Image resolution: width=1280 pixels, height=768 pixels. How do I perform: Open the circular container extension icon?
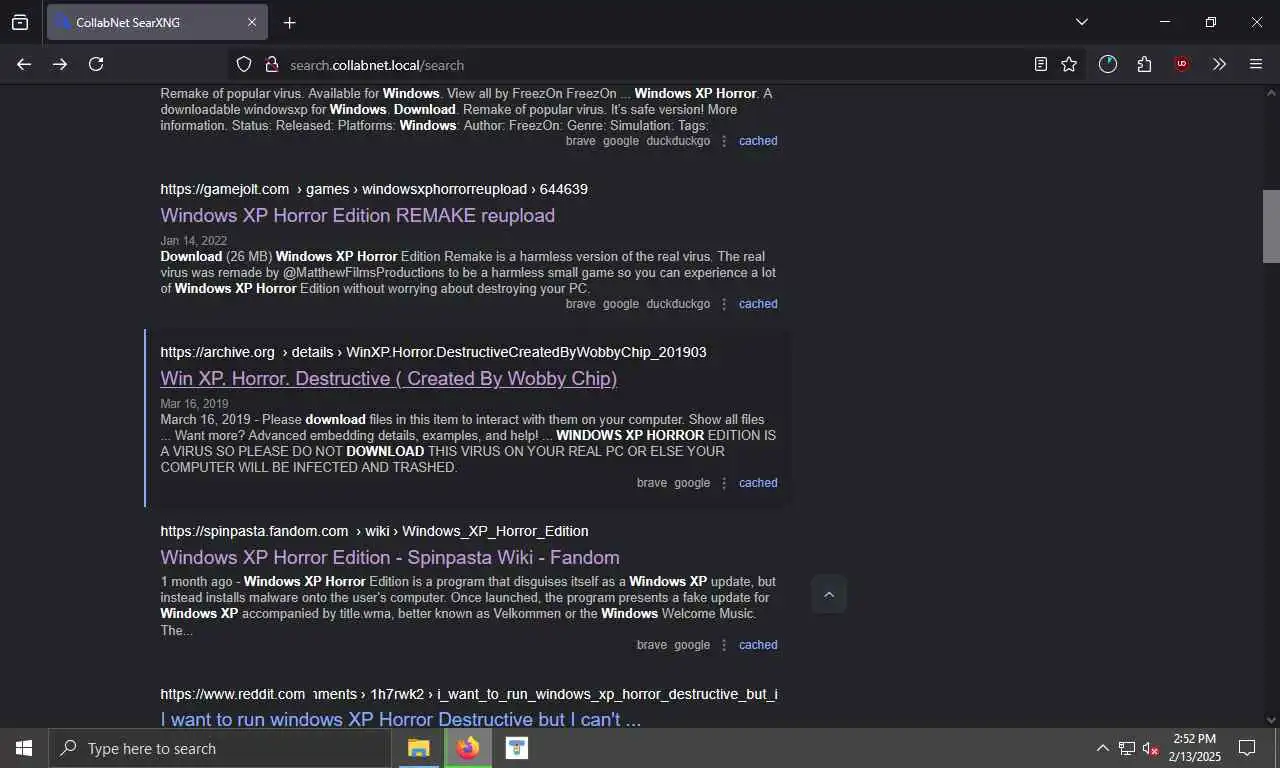pos(1108,64)
